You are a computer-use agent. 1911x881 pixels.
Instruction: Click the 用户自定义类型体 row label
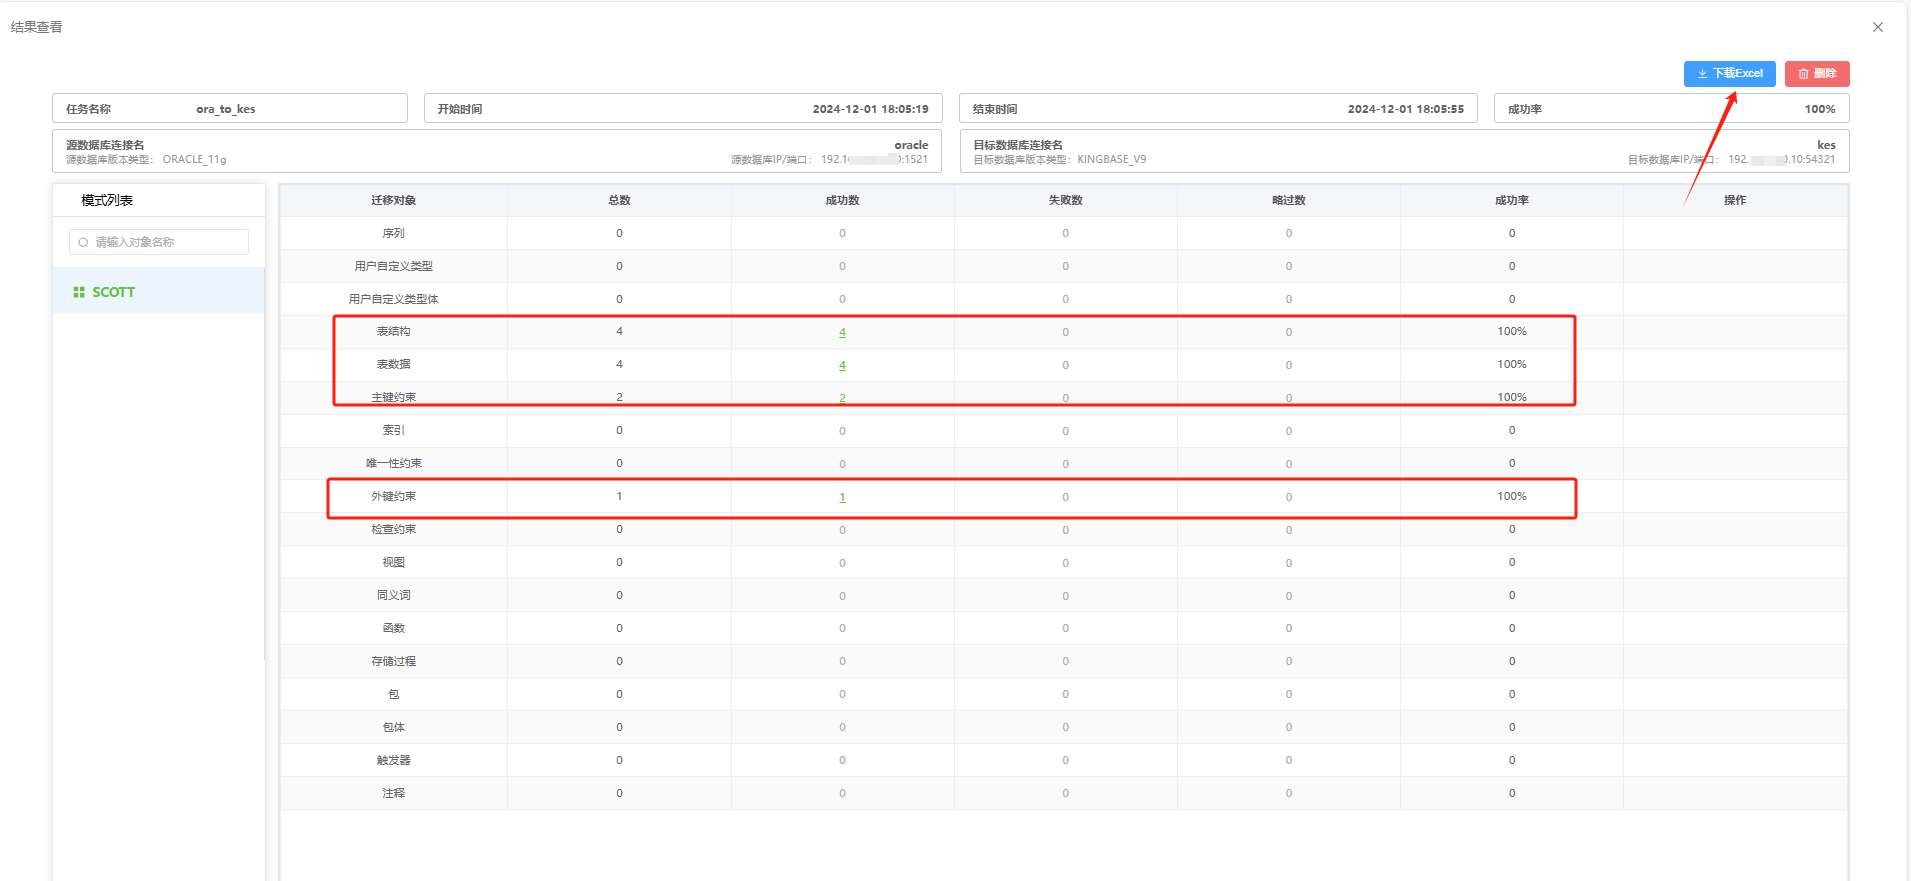point(394,299)
